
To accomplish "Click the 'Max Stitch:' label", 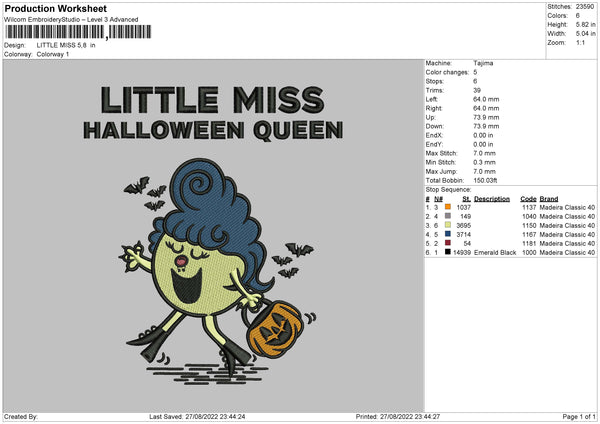I will (x=441, y=153).
